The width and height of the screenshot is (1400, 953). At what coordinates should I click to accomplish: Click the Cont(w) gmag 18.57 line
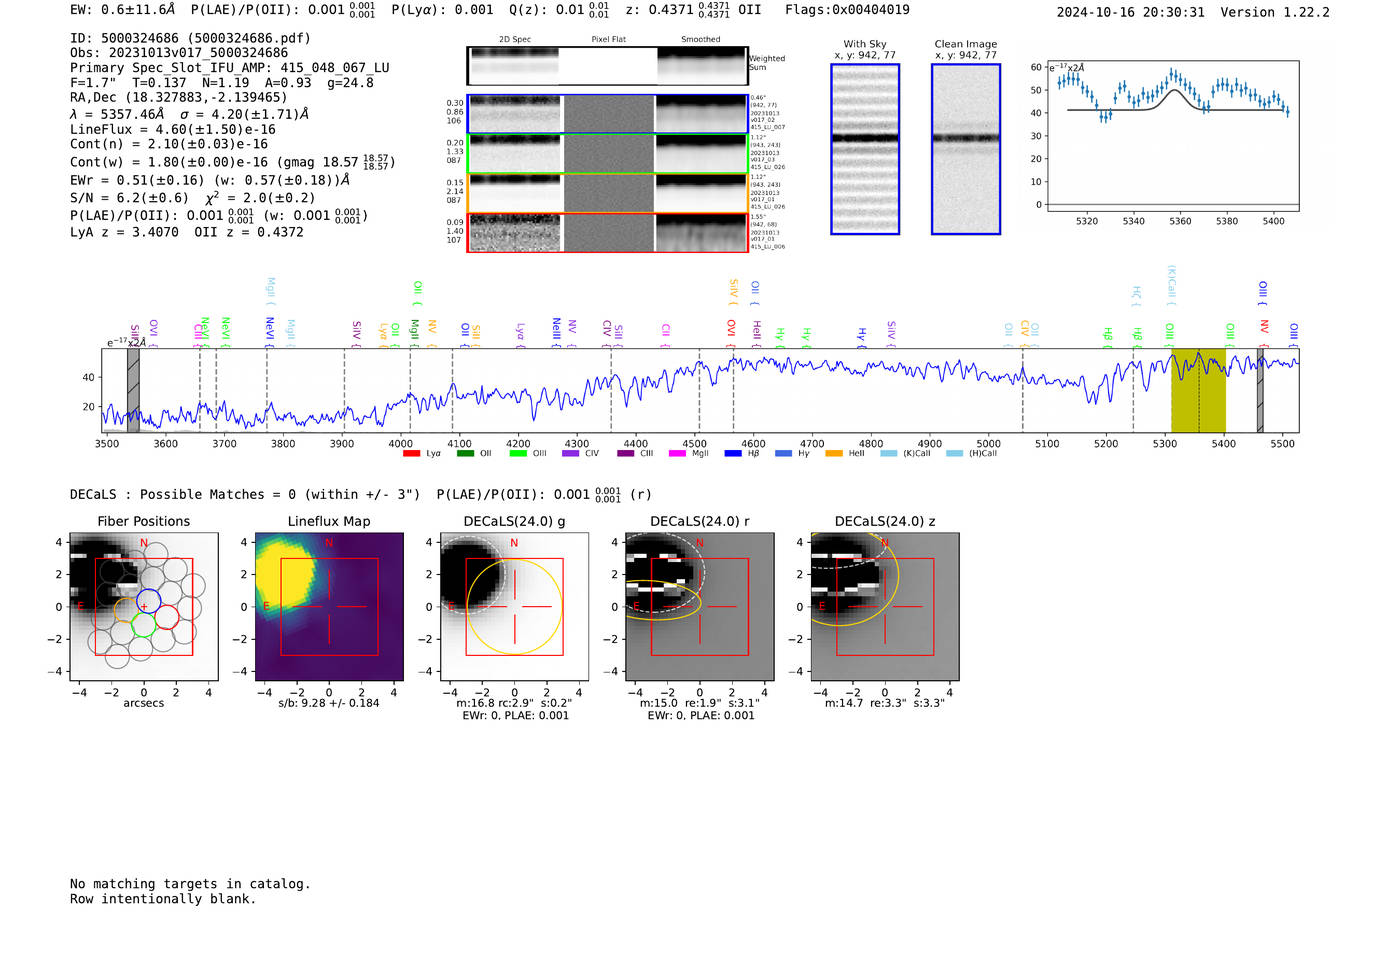click(233, 161)
